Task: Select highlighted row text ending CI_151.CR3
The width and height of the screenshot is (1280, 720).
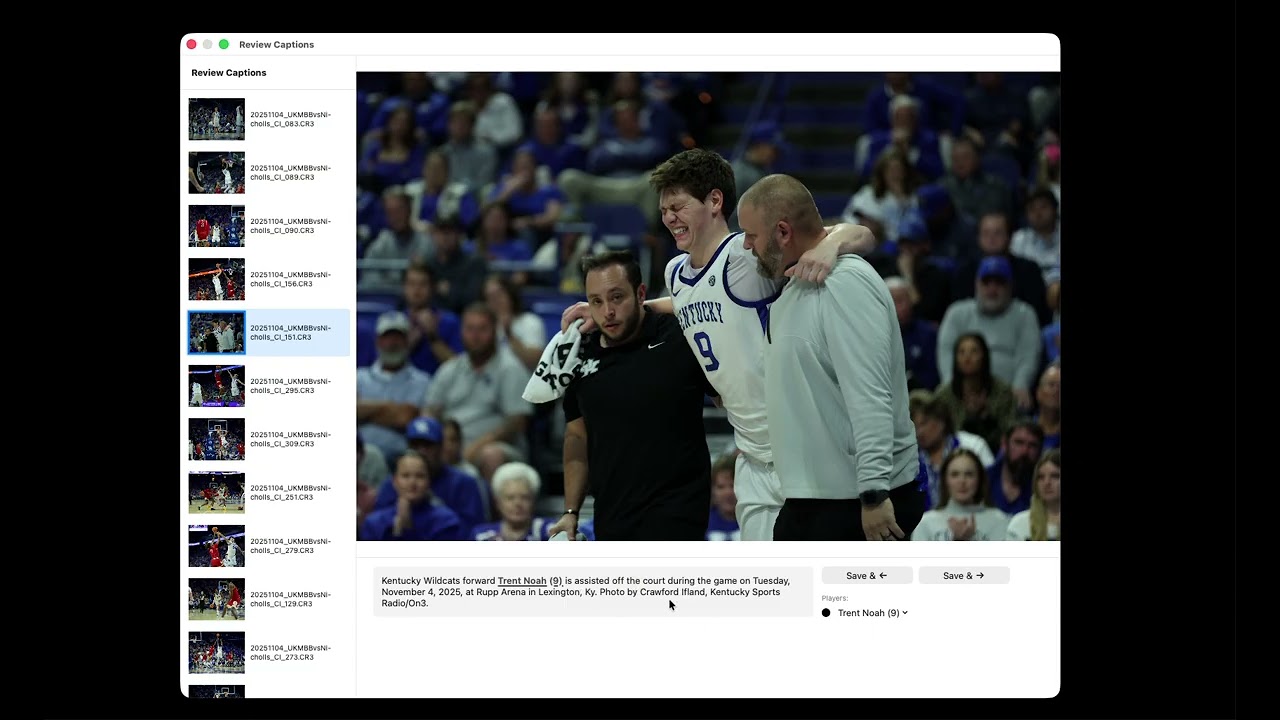Action: click(x=290, y=333)
